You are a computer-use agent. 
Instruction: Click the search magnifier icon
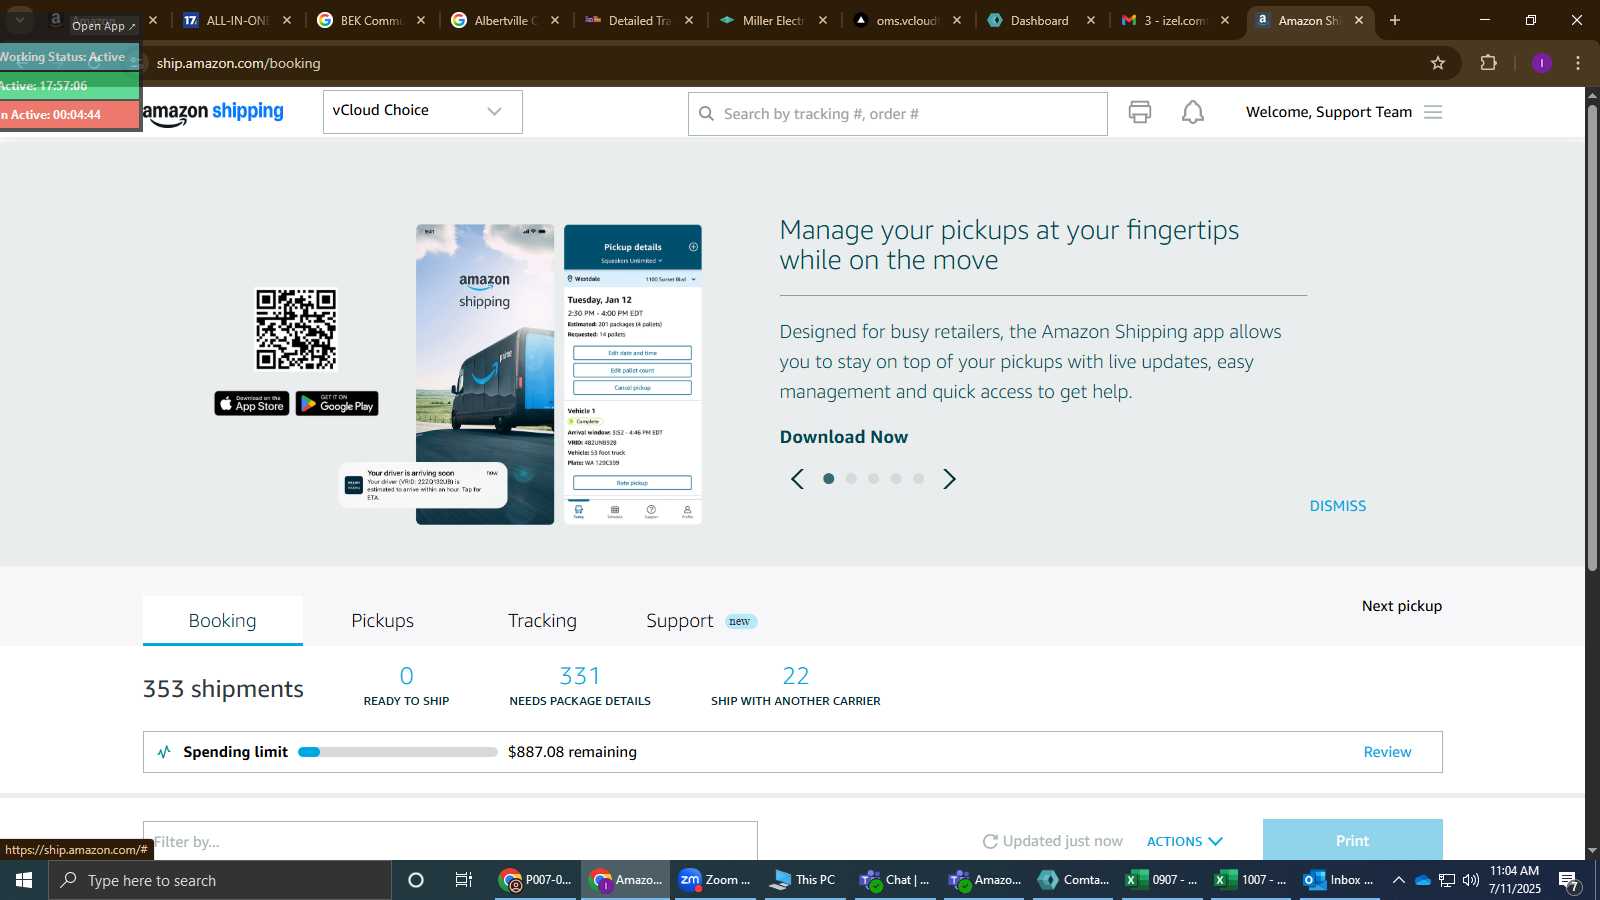706,114
